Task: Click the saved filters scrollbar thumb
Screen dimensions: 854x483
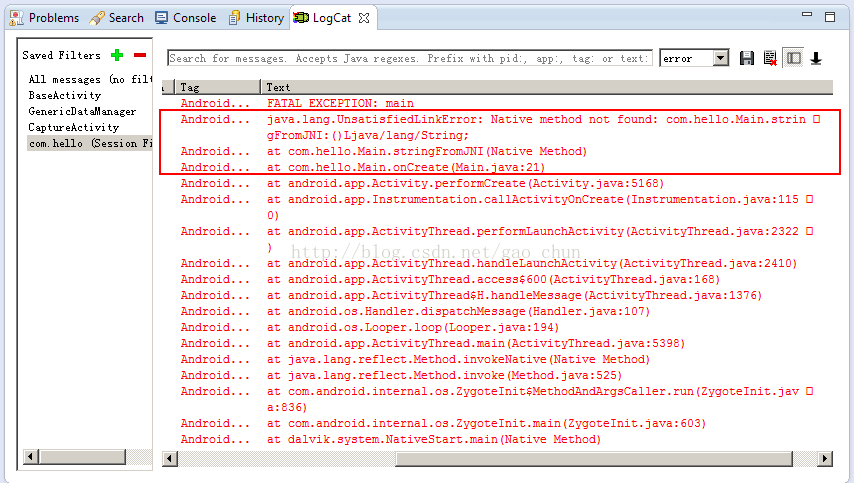Action: pos(82,456)
